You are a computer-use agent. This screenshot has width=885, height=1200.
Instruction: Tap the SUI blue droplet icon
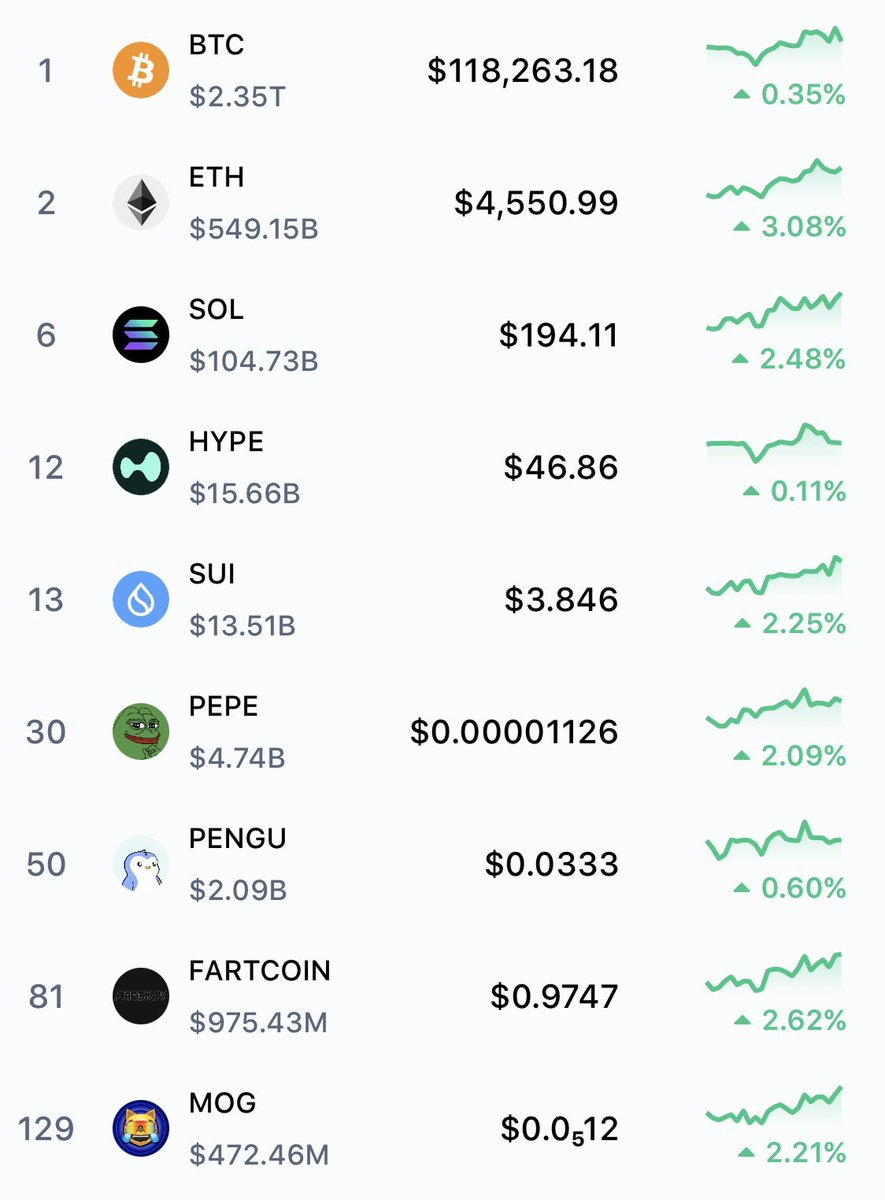pos(141,599)
